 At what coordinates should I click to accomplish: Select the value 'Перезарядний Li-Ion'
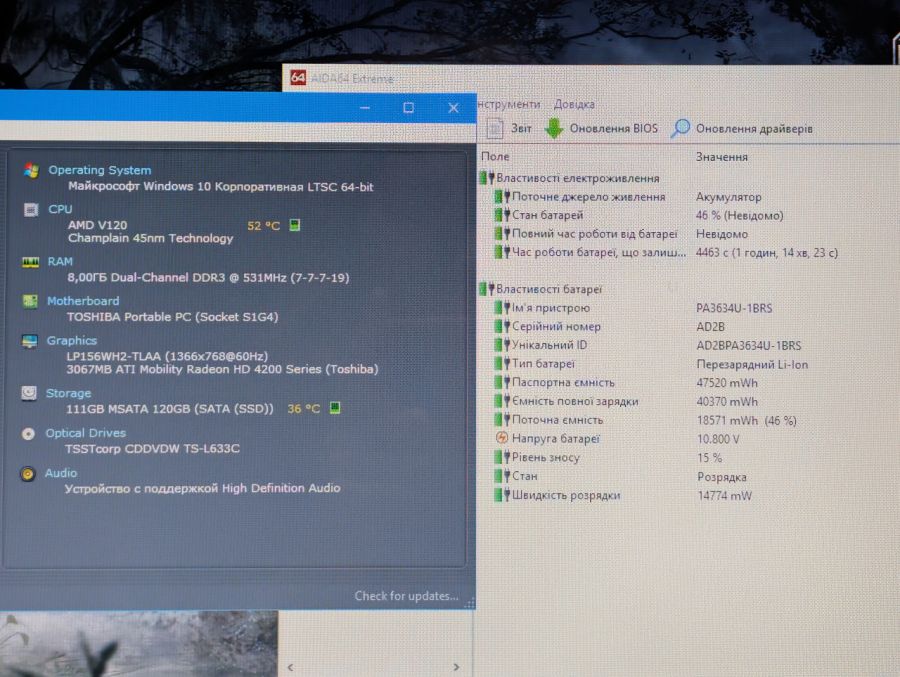coord(752,364)
